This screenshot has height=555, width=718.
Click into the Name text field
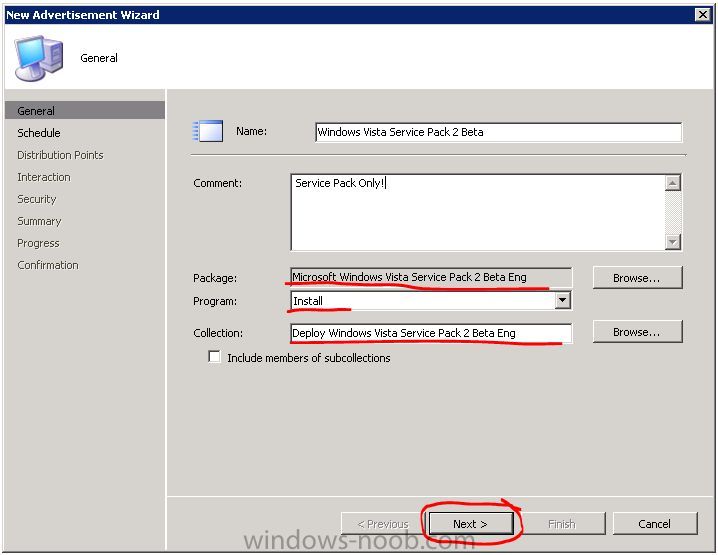coord(498,132)
